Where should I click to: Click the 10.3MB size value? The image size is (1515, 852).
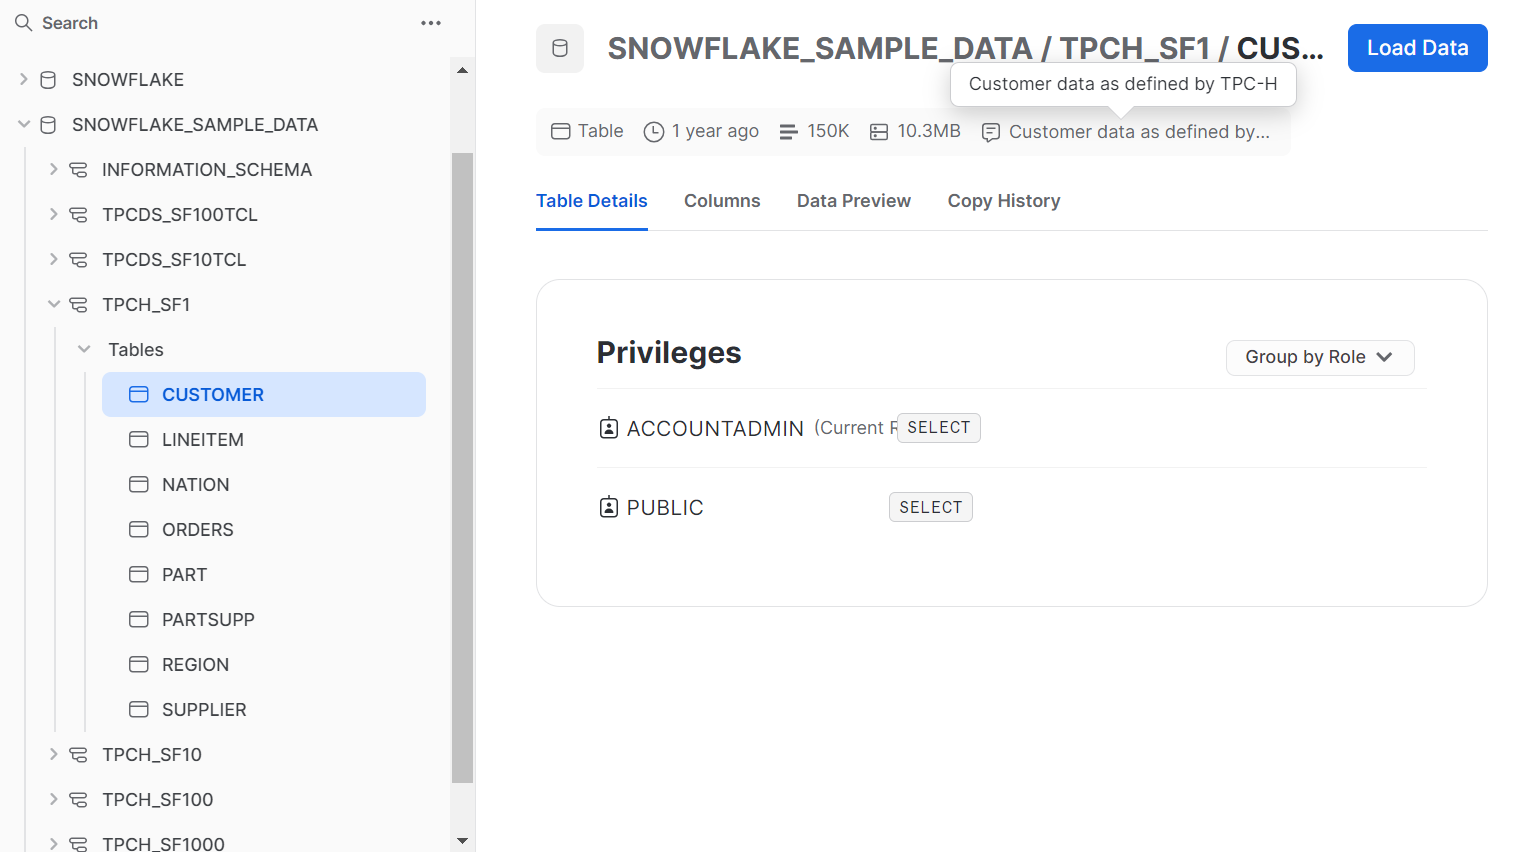pos(929,132)
